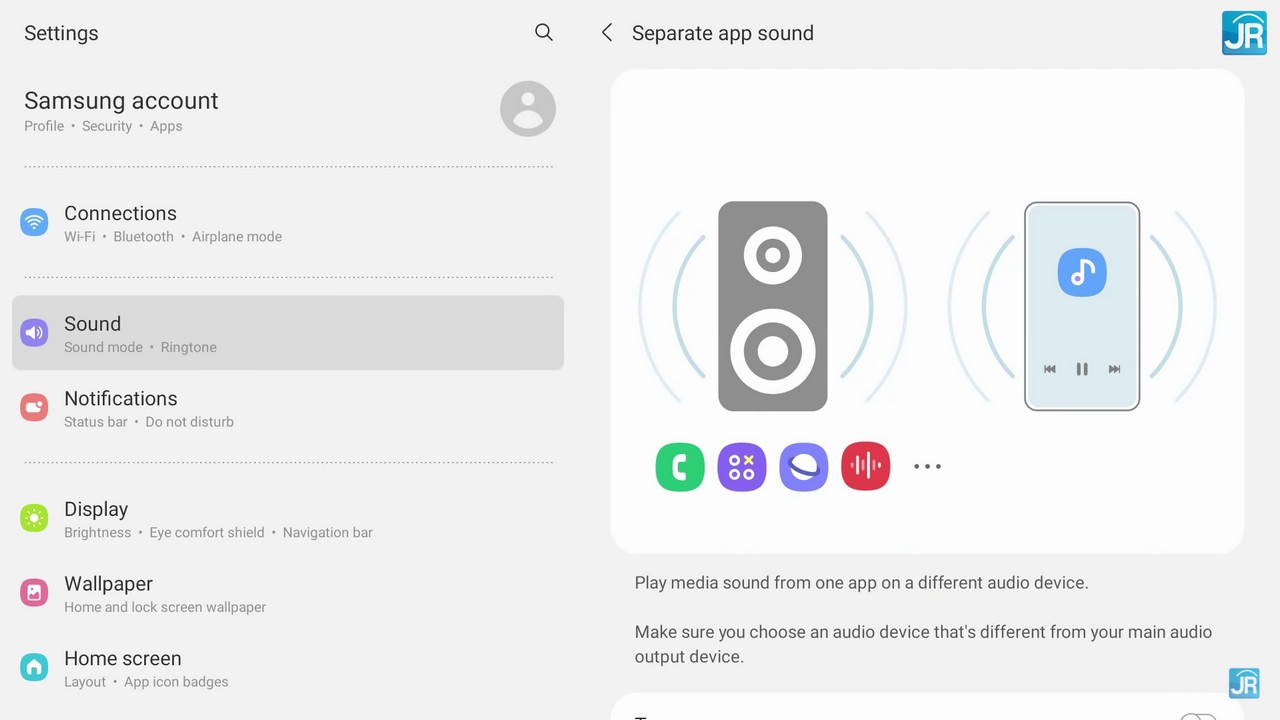Select the Sound settings item

pyautogui.click(x=288, y=333)
